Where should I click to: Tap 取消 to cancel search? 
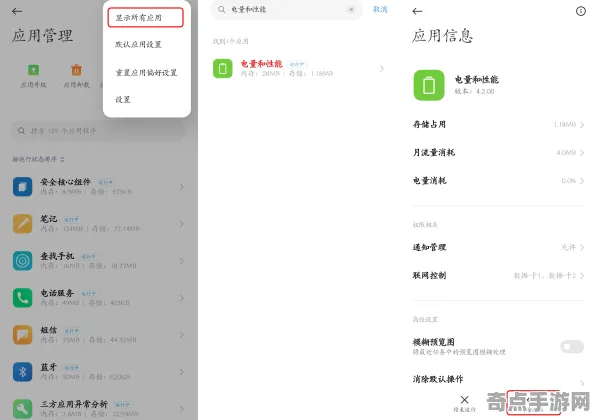pos(380,10)
